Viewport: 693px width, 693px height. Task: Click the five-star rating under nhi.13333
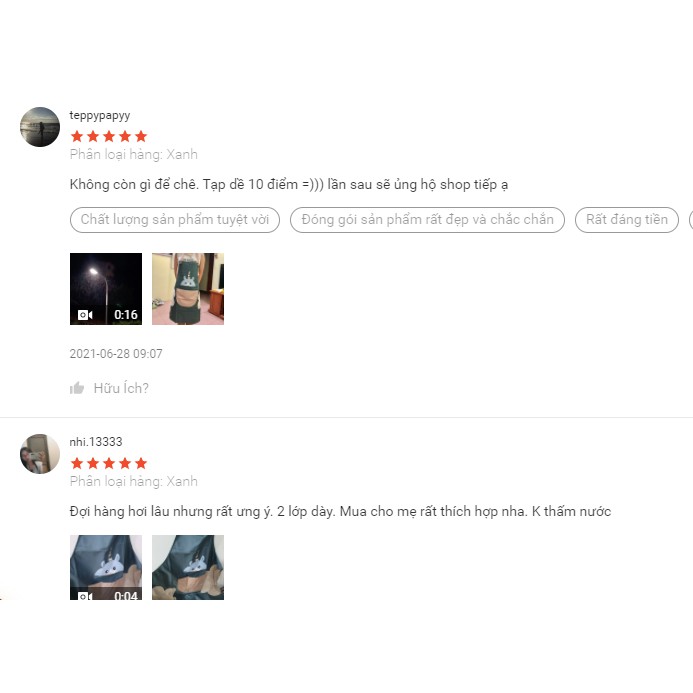pos(109,463)
